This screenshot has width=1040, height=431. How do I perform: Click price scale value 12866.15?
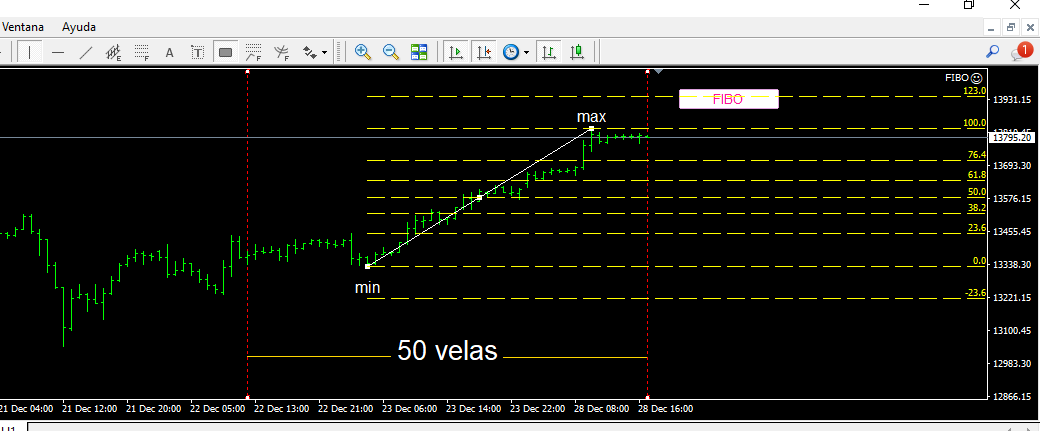(x=1012, y=397)
